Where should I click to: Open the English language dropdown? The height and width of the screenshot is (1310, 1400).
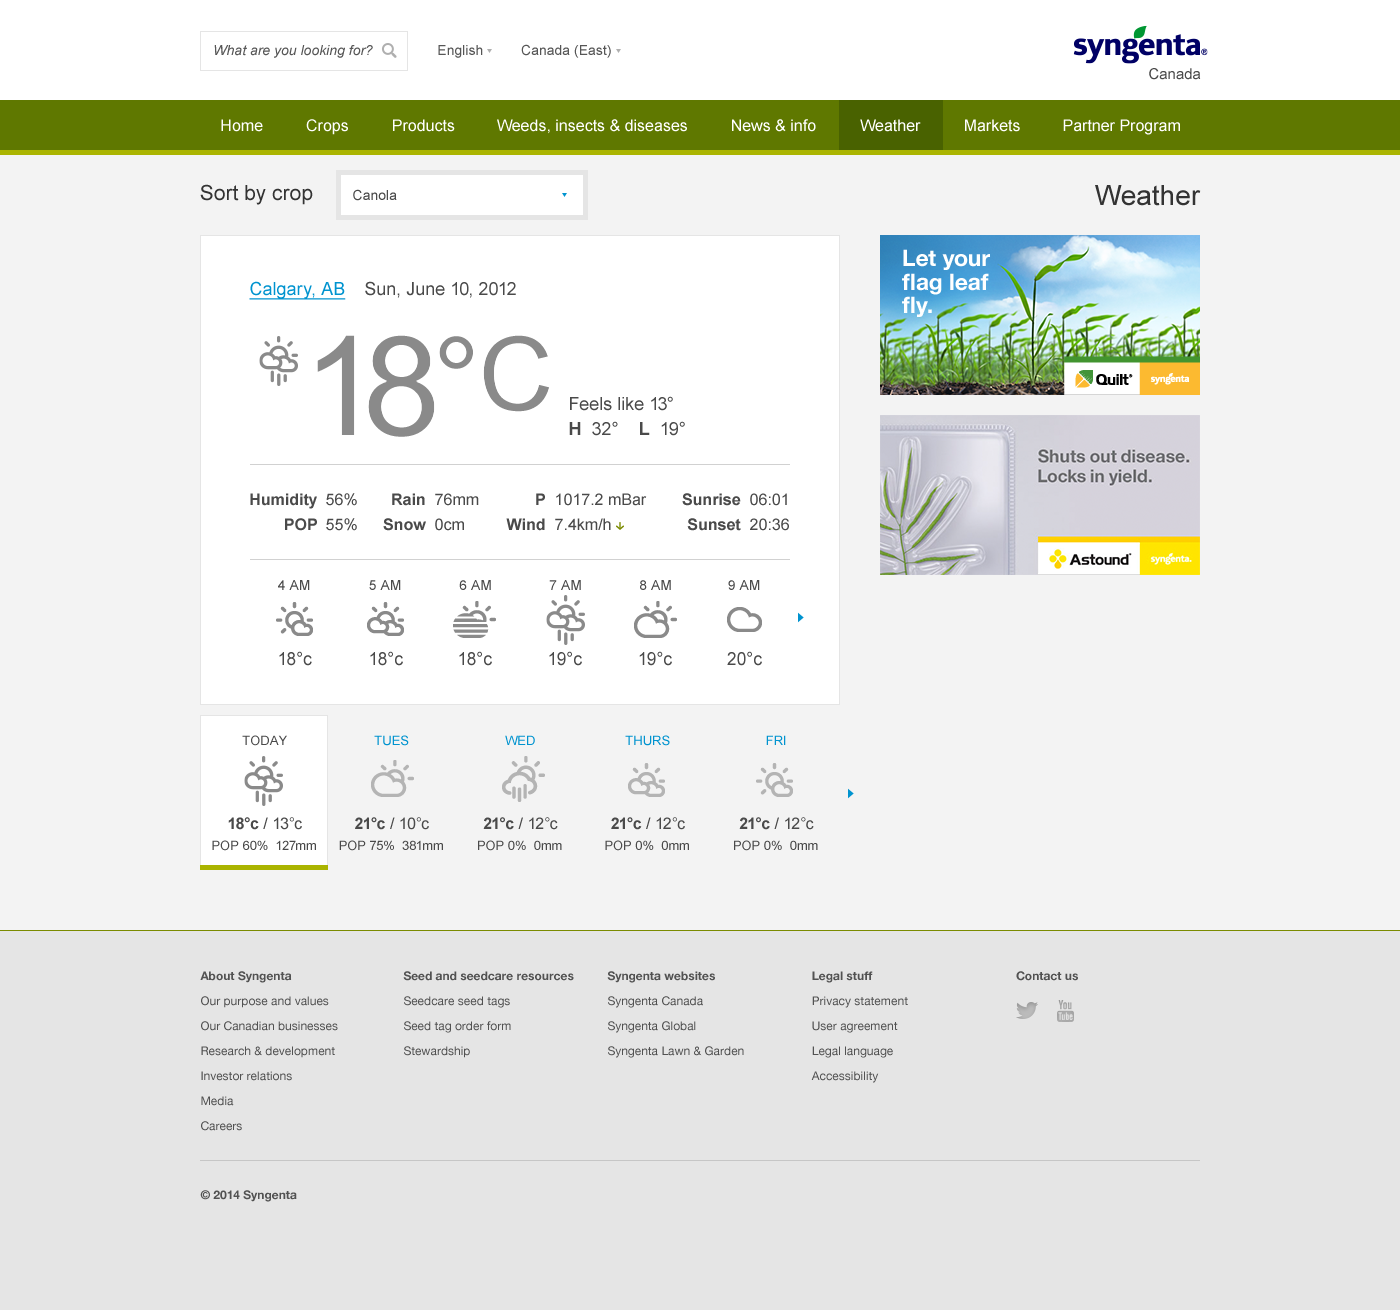tap(464, 51)
